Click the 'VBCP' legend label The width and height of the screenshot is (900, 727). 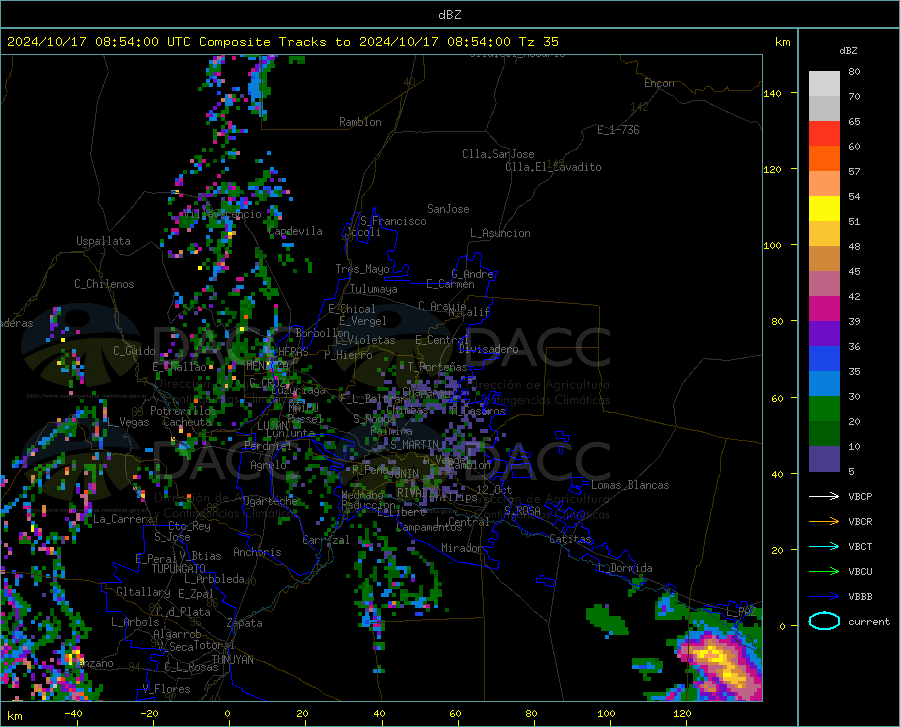click(x=860, y=496)
